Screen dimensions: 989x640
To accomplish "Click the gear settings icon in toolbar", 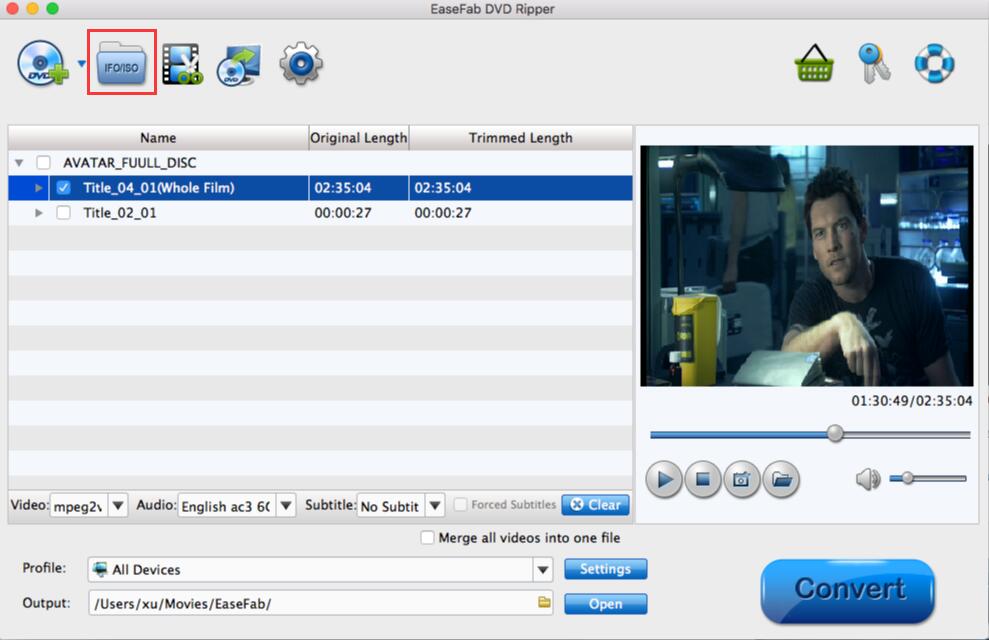I will pyautogui.click(x=300, y=64).
